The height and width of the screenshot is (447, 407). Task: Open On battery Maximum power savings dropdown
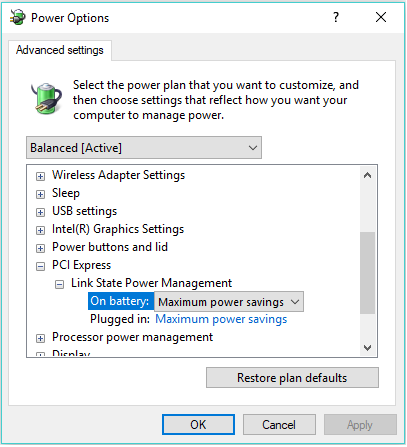pos(229,302)
